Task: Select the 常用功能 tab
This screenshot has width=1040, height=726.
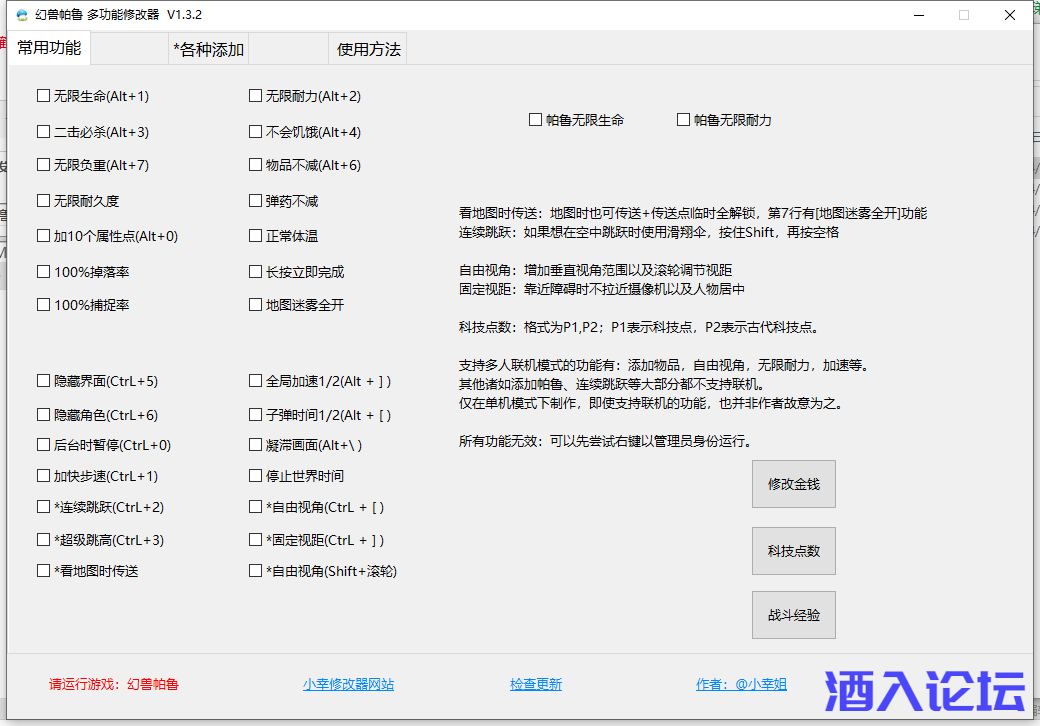Action: tap(49, 48)
